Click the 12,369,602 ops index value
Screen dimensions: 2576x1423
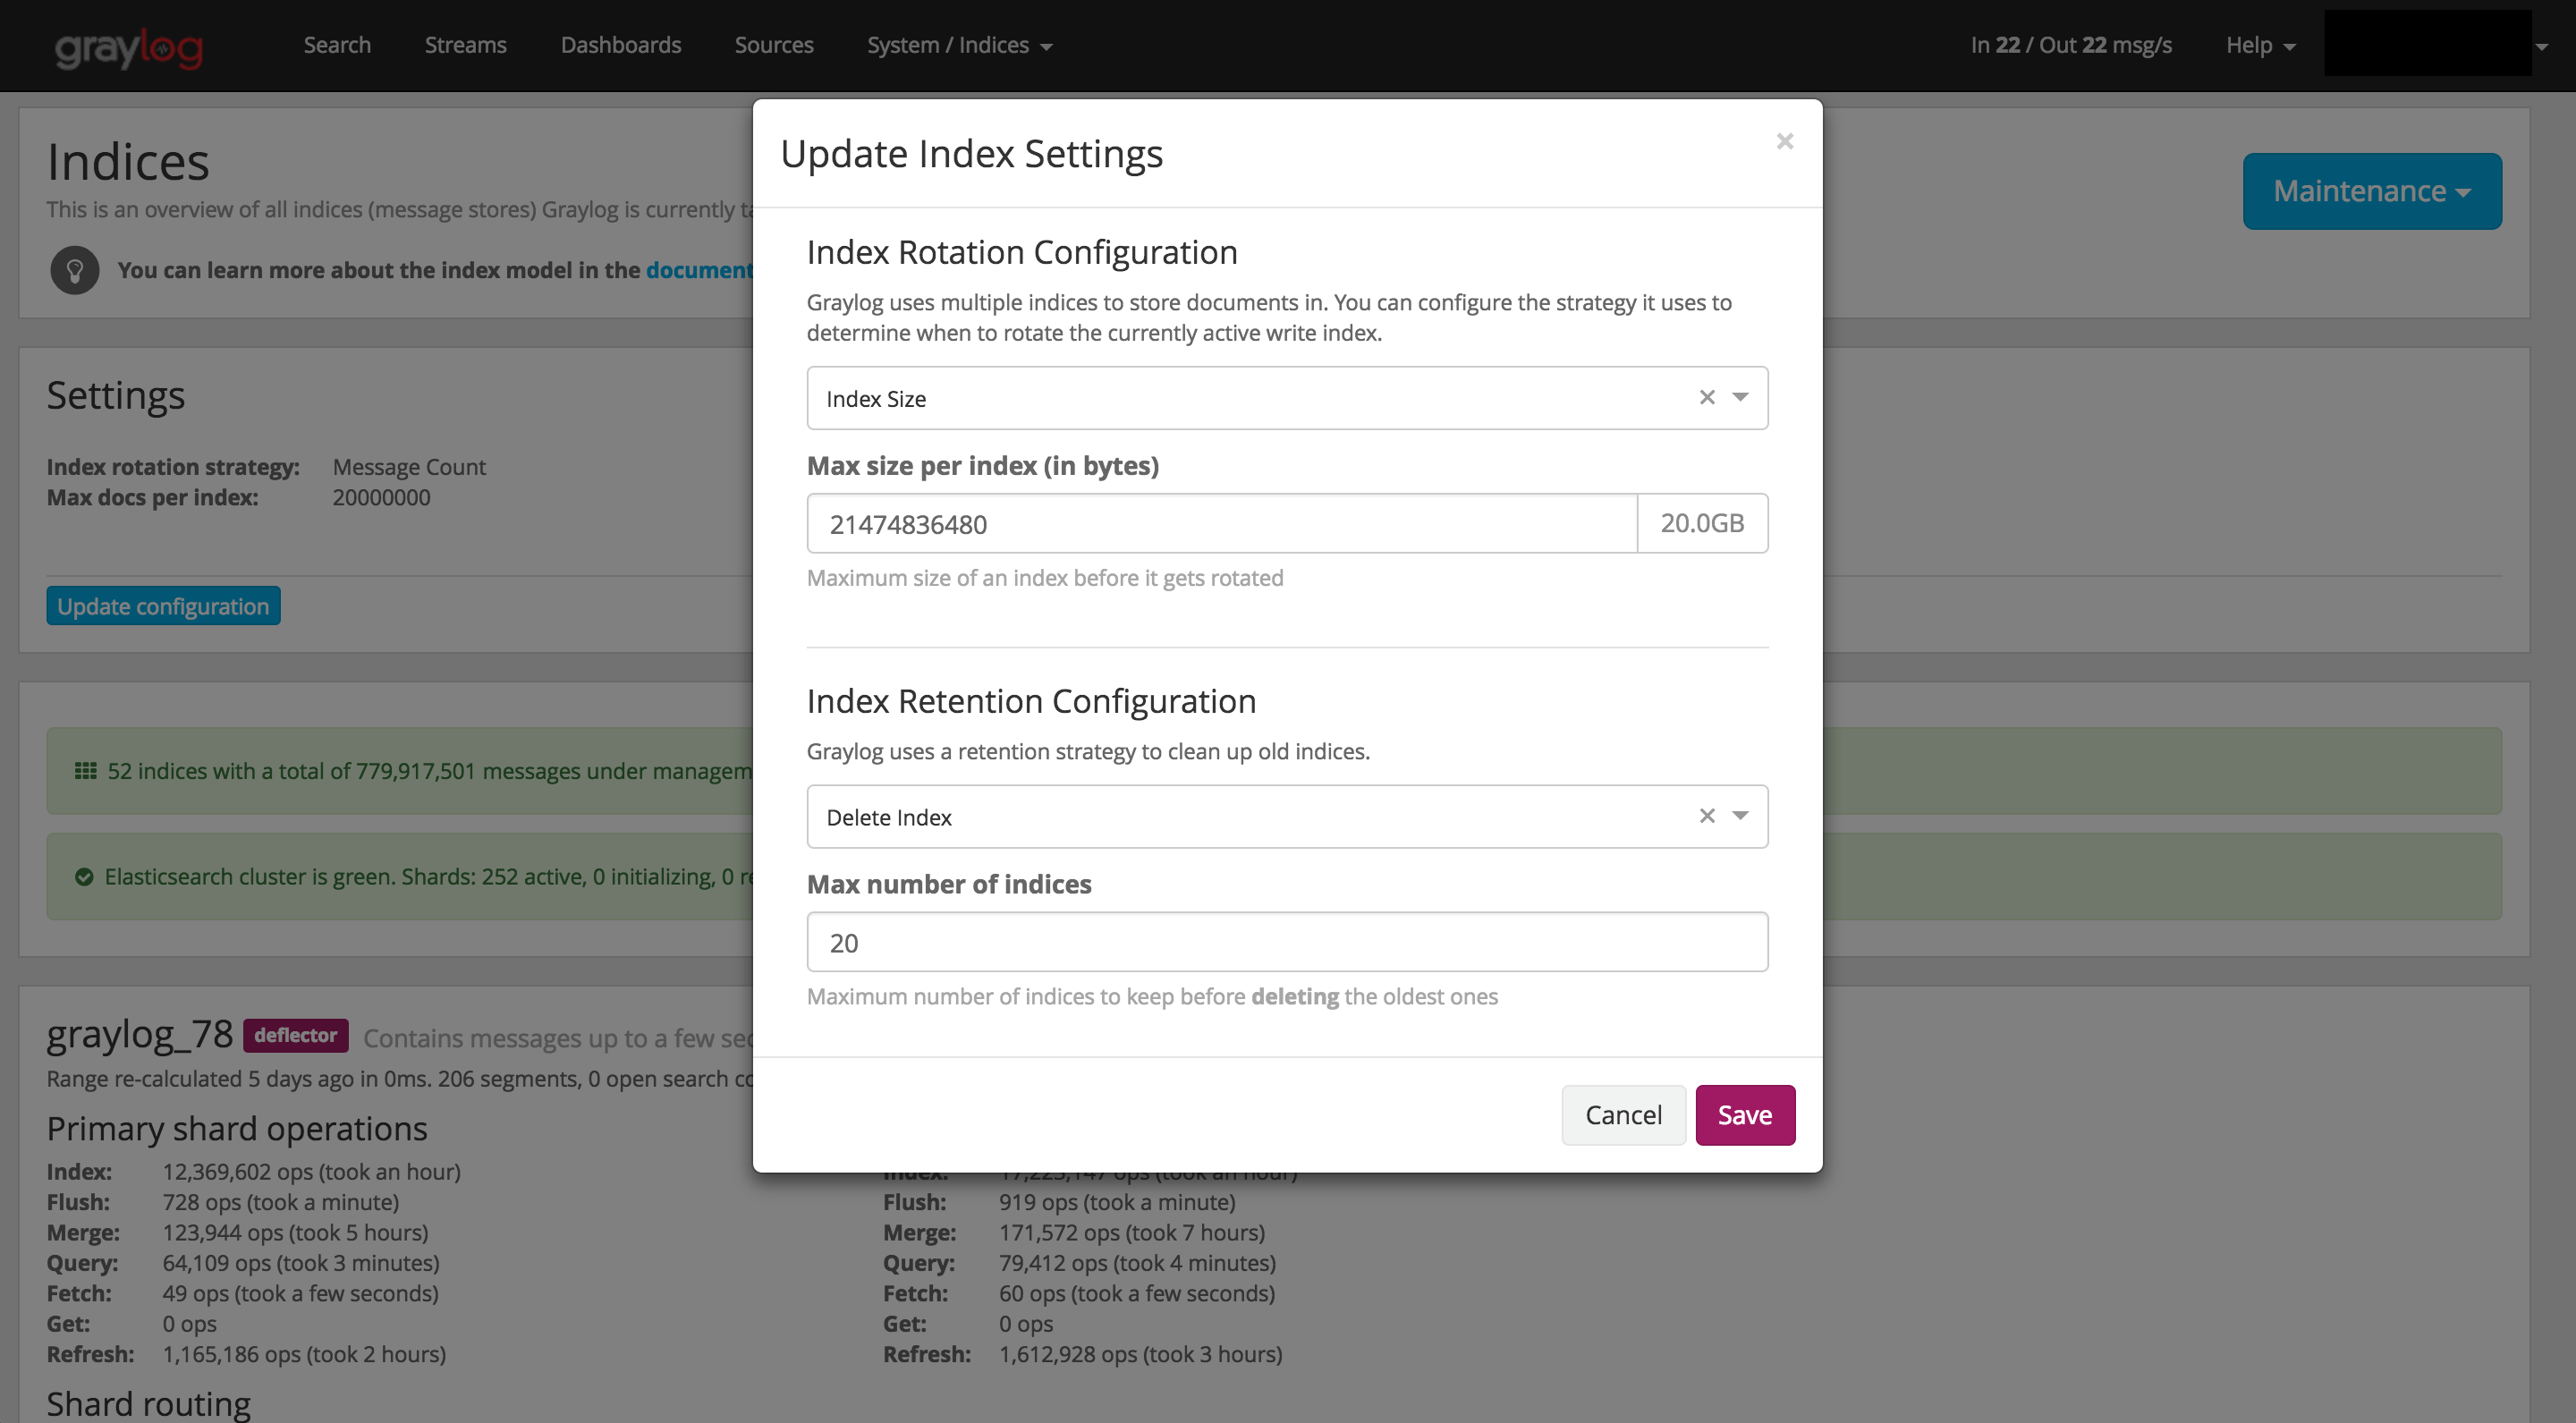coord(311,1171)
